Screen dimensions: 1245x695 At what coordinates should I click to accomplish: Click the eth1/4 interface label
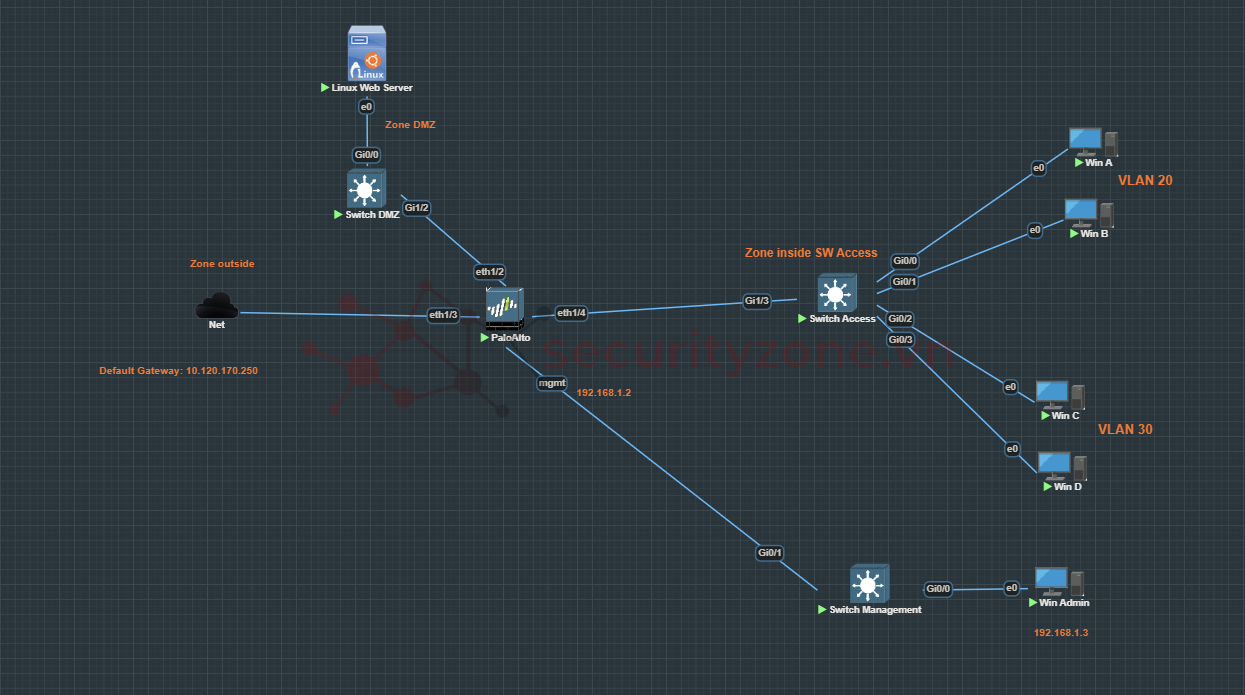coord(571,313)
